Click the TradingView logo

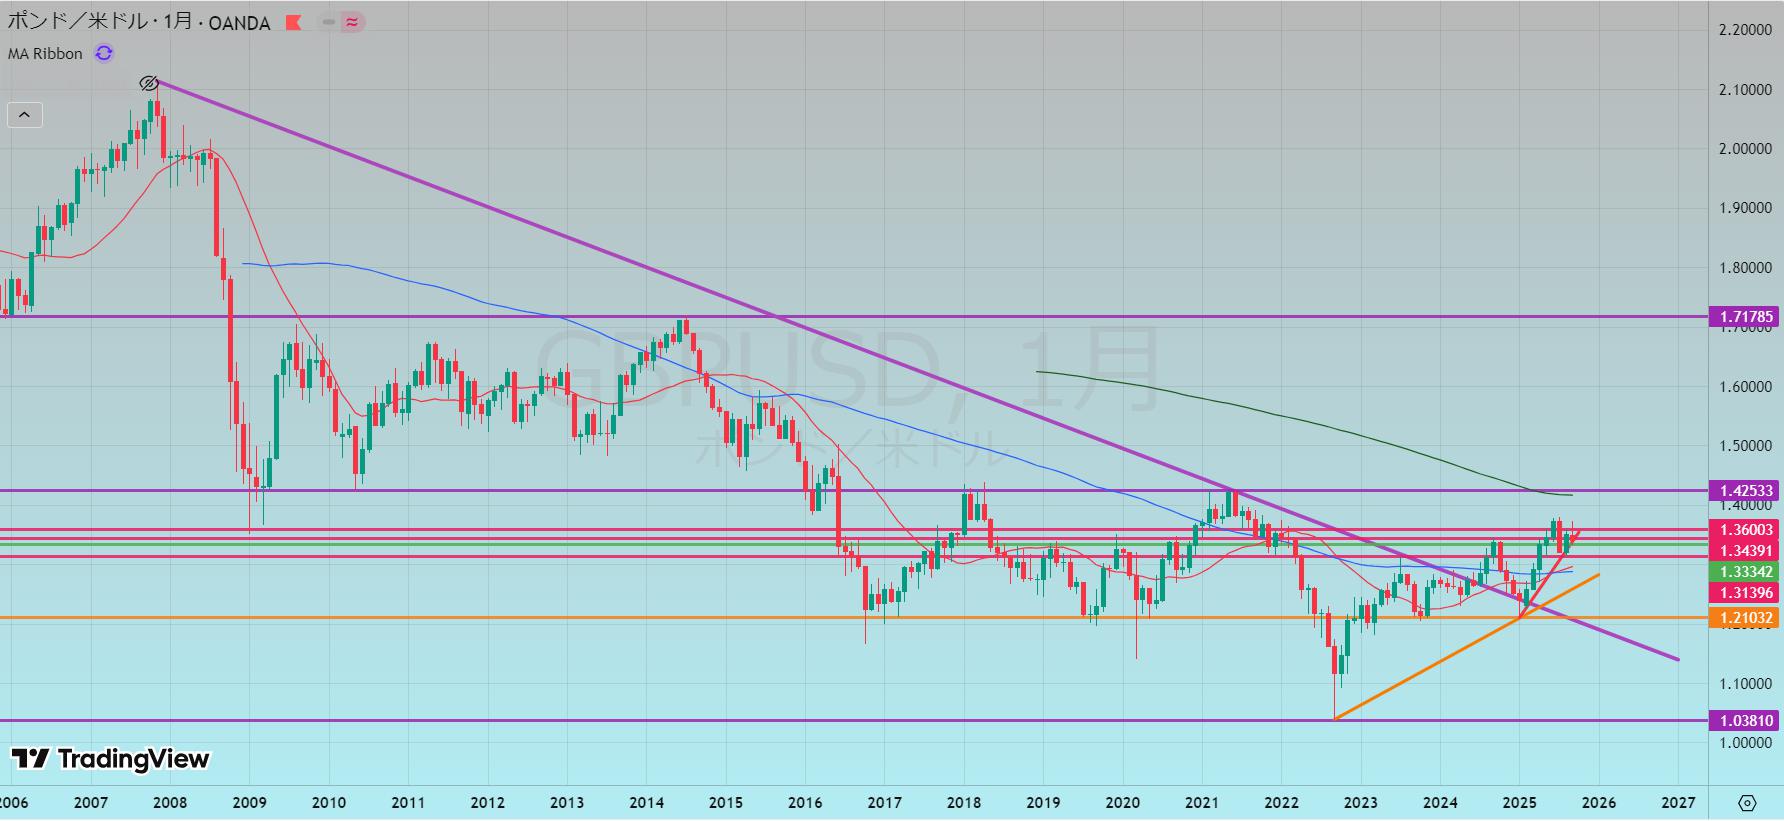[x=111, y=759]
